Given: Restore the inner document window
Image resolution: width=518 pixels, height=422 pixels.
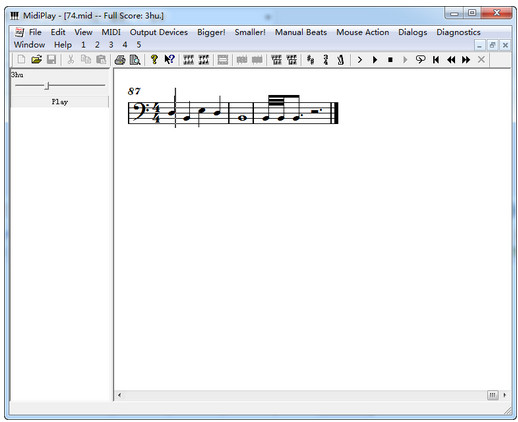Looking at the screenshot, I should [492, 45].
